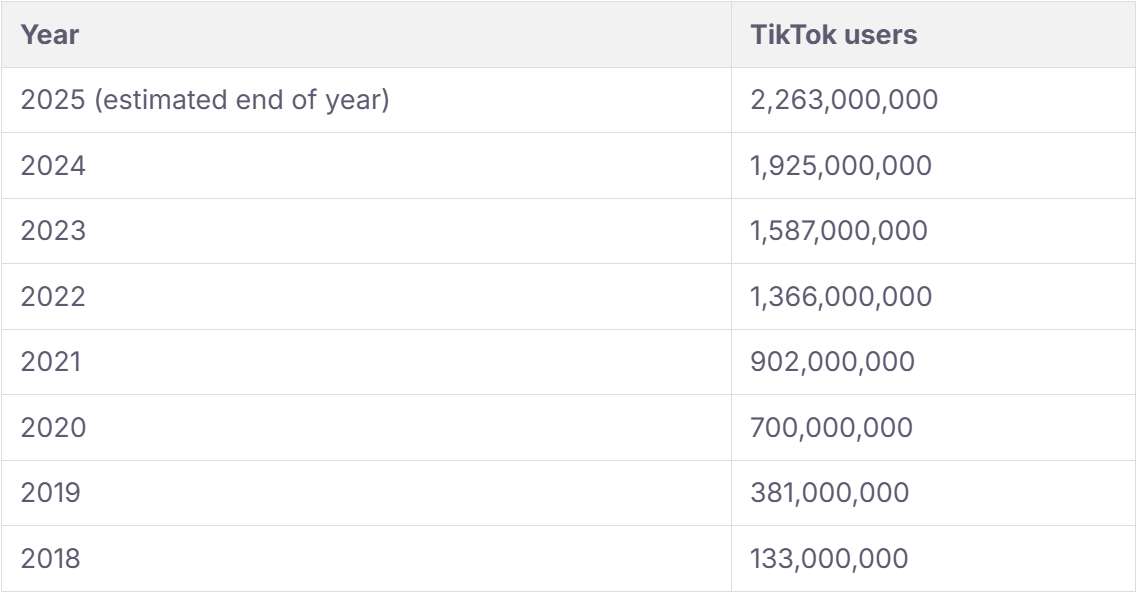Click the 1,366,000,000 users value
1137x593 pixels.
[x=841, y=297]
